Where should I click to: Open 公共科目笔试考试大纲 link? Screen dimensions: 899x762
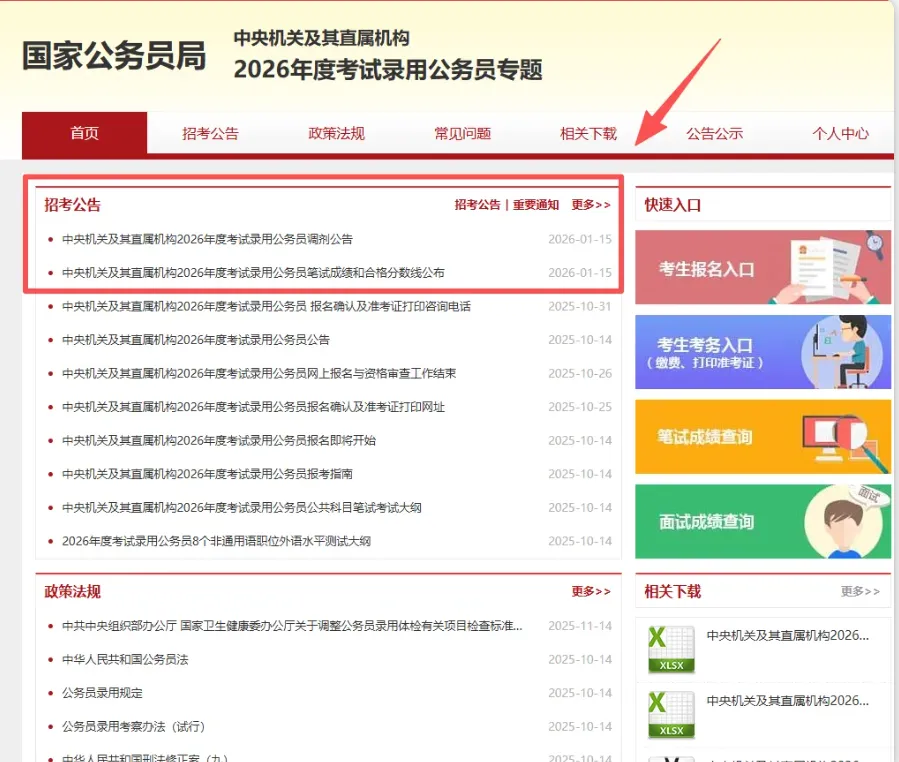point(241,507)
